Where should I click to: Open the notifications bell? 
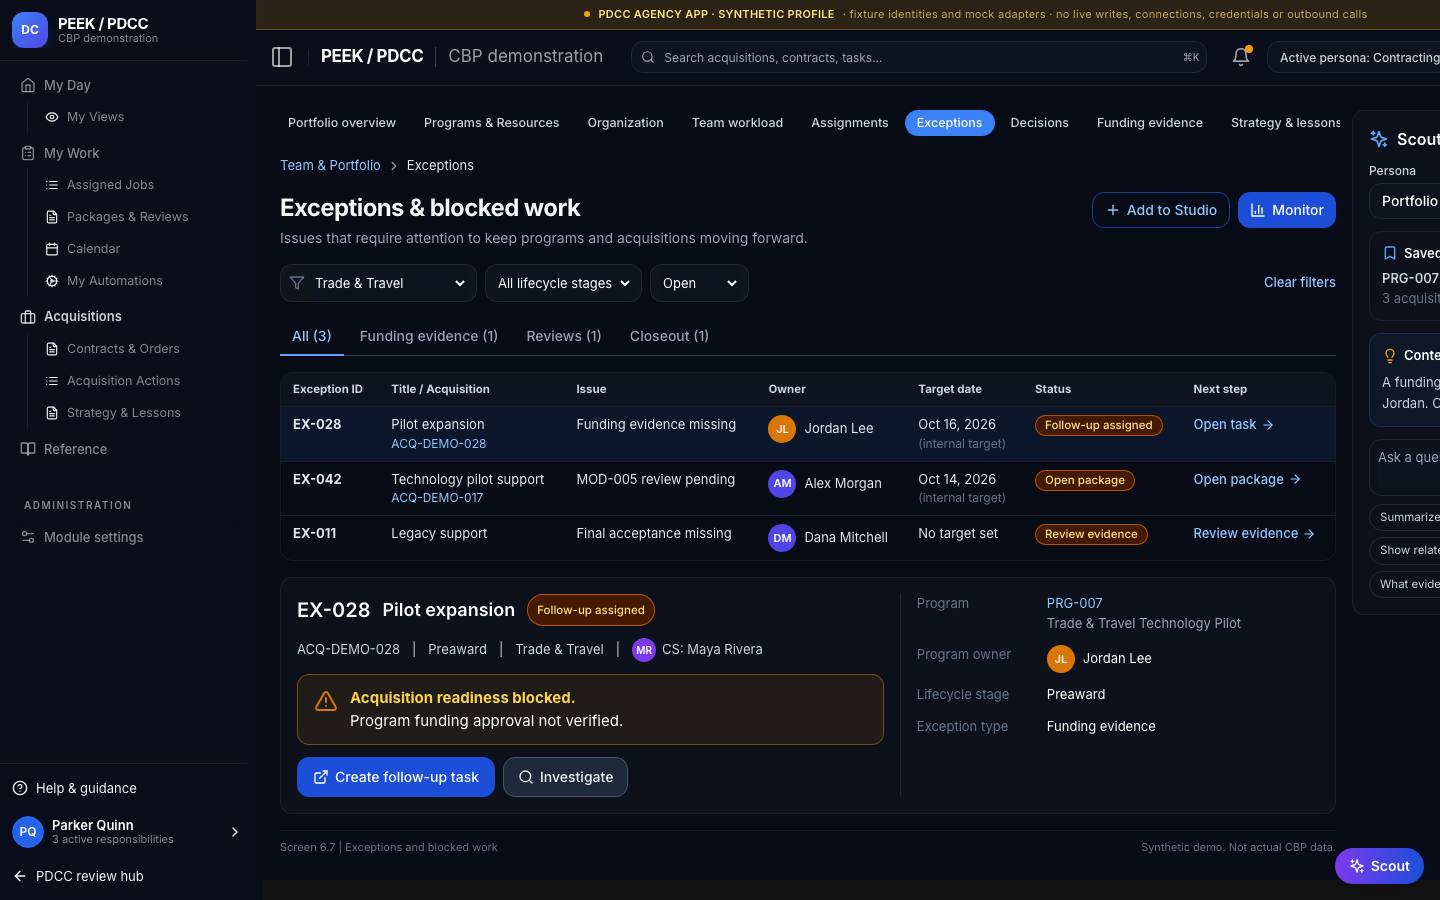[x=1241, y=57]
